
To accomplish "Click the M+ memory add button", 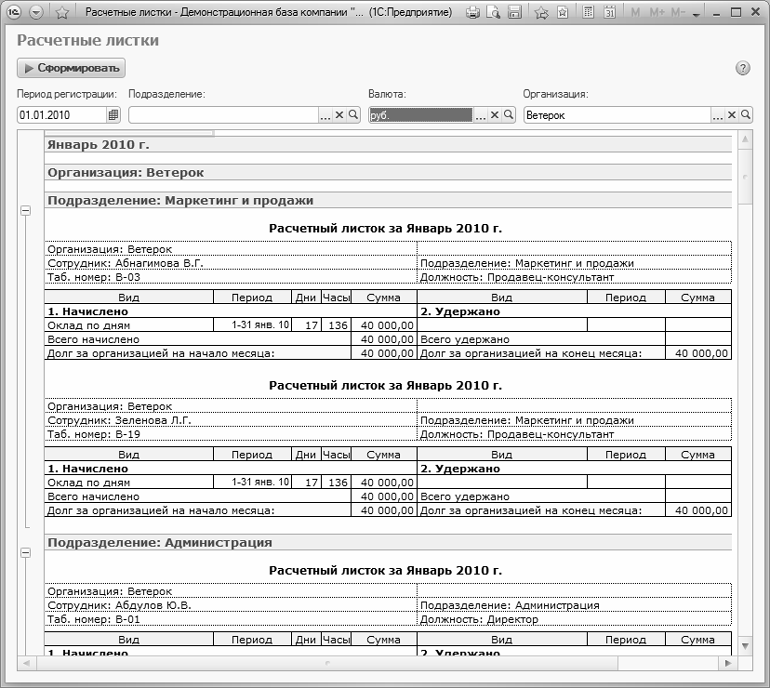I will click(x=657, y=12).
